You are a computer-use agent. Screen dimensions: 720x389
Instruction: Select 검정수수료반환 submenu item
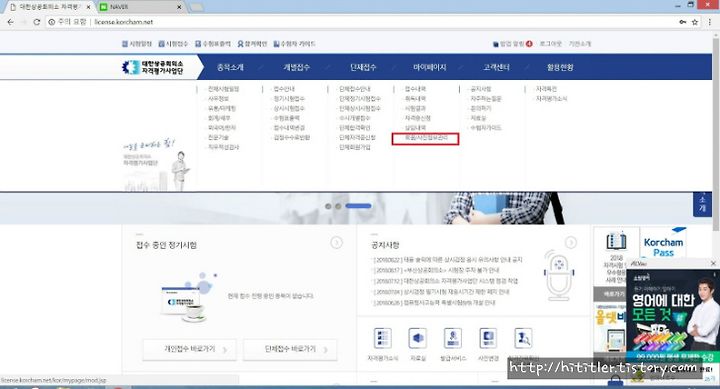(x=292, y=137)
